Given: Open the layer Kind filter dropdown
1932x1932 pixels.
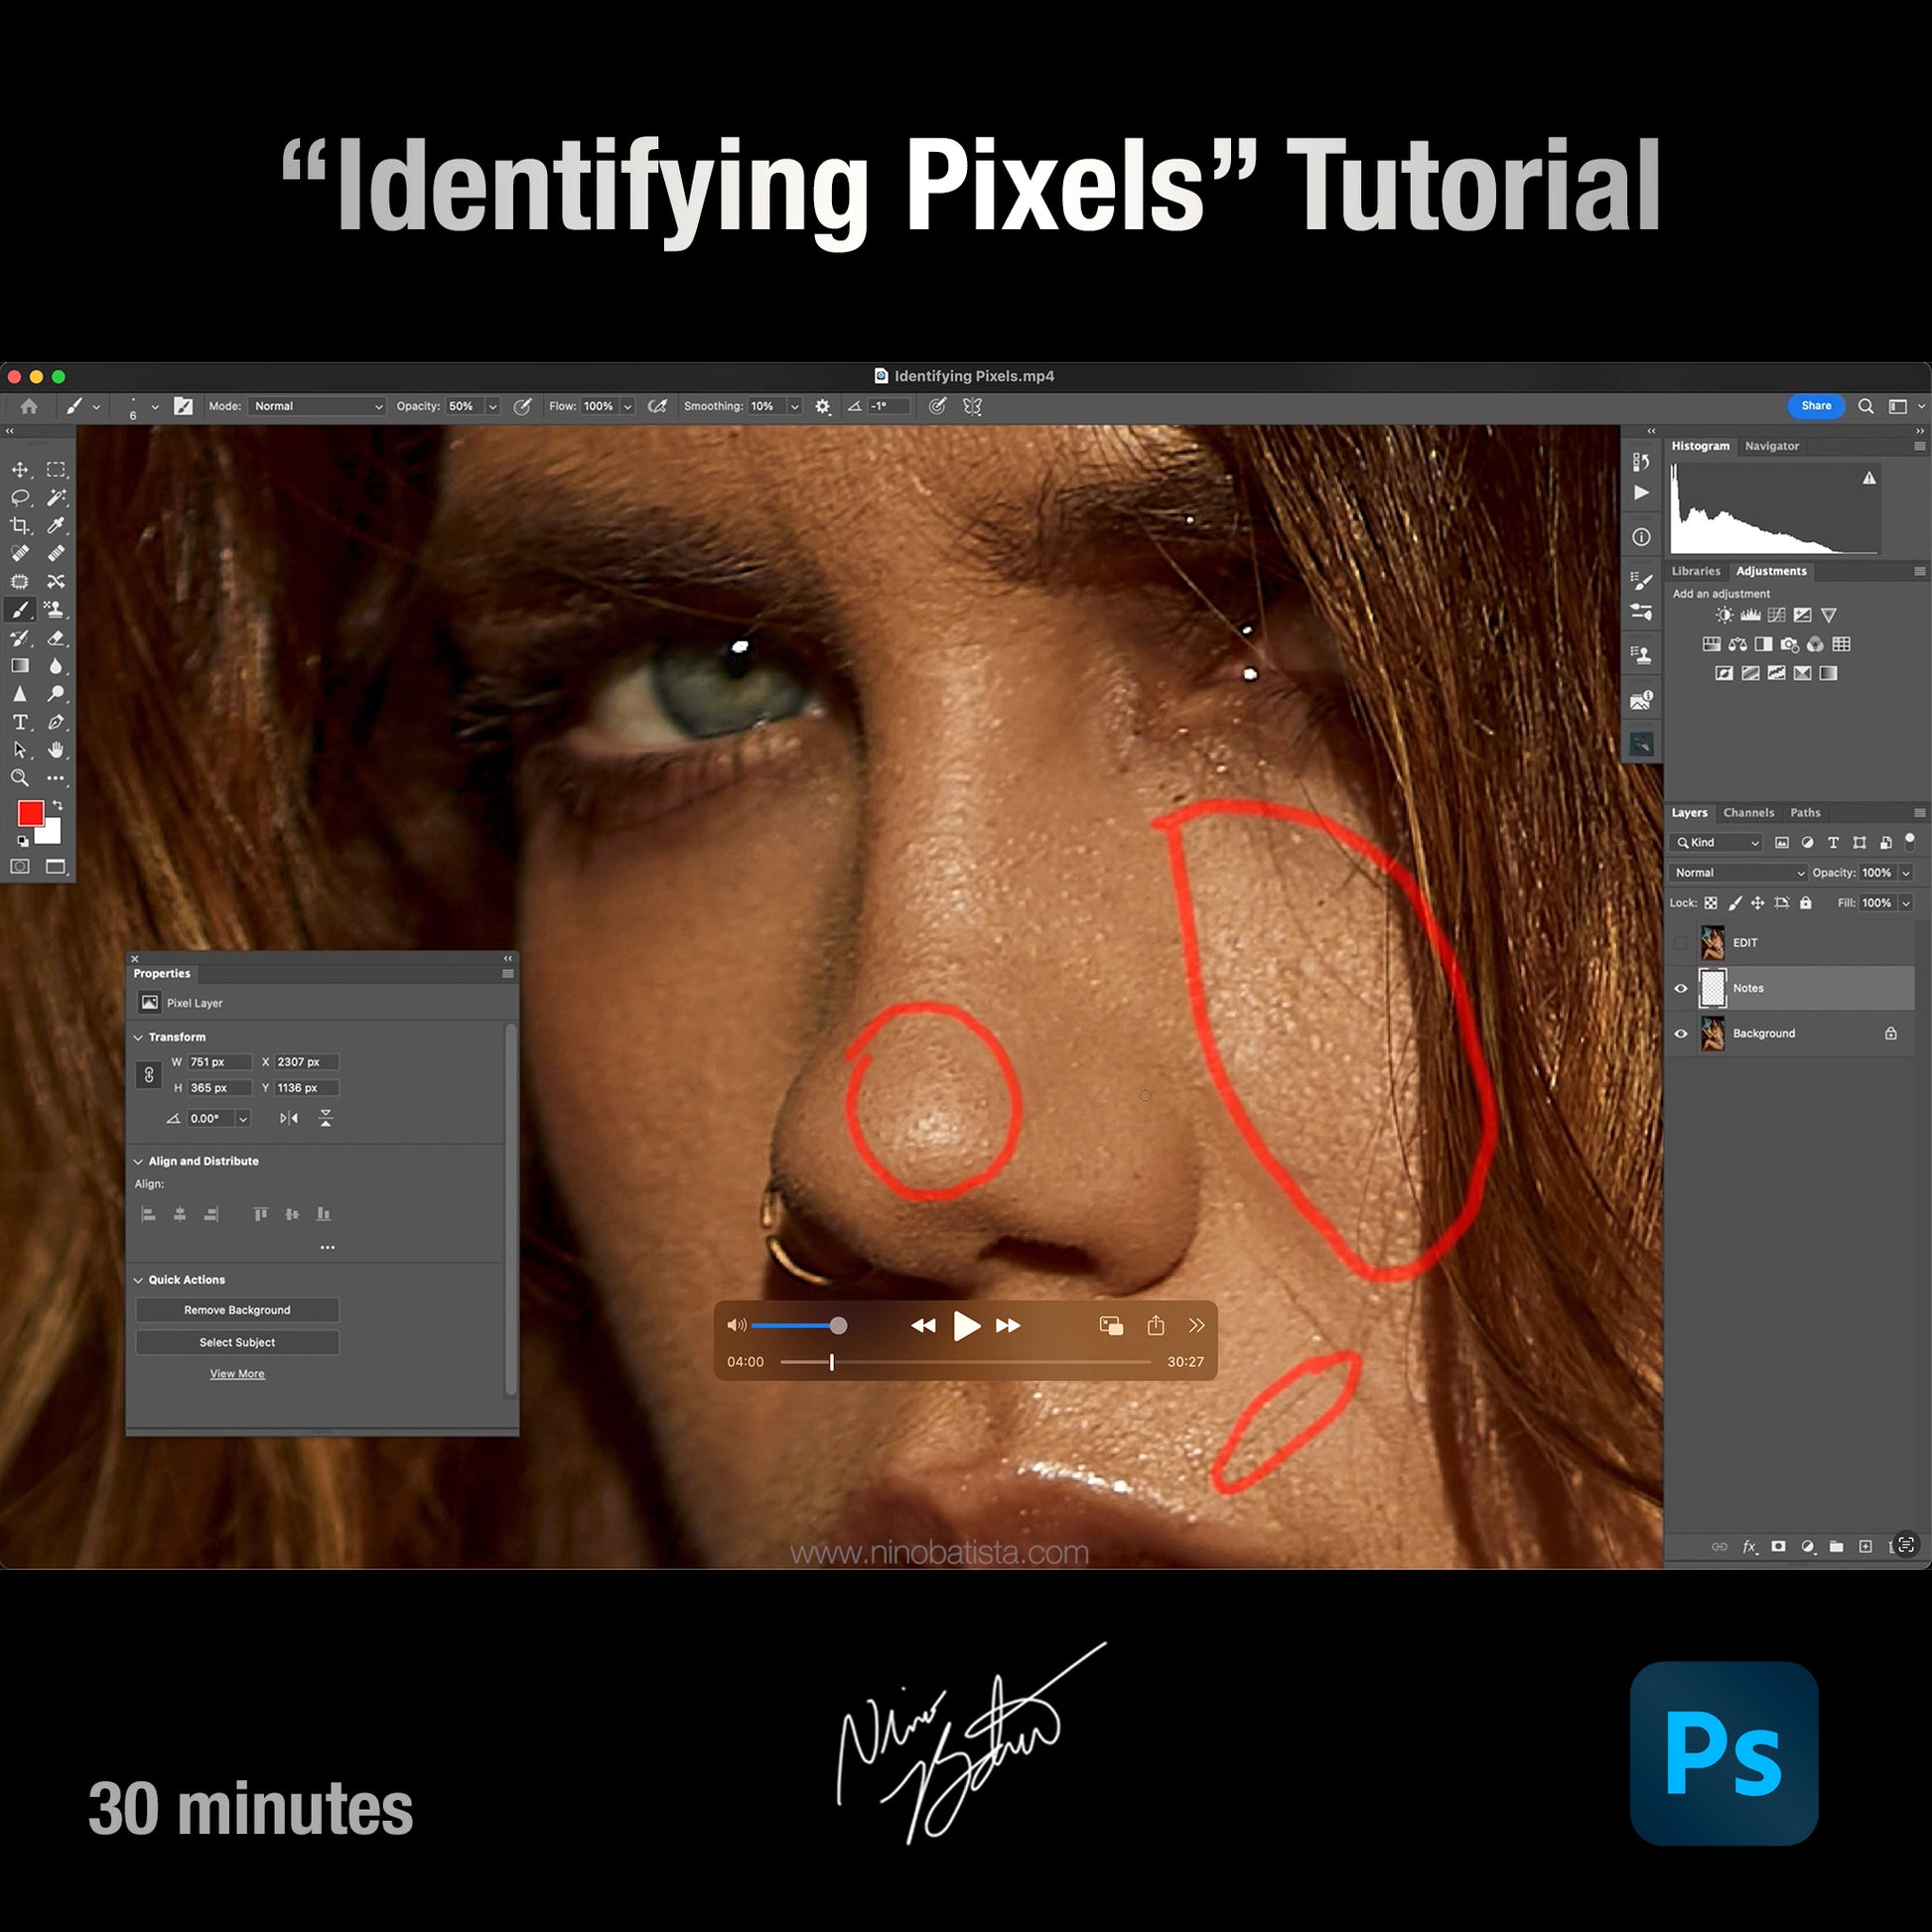Looking at the screenshot, I should [x=1717, y=843].
